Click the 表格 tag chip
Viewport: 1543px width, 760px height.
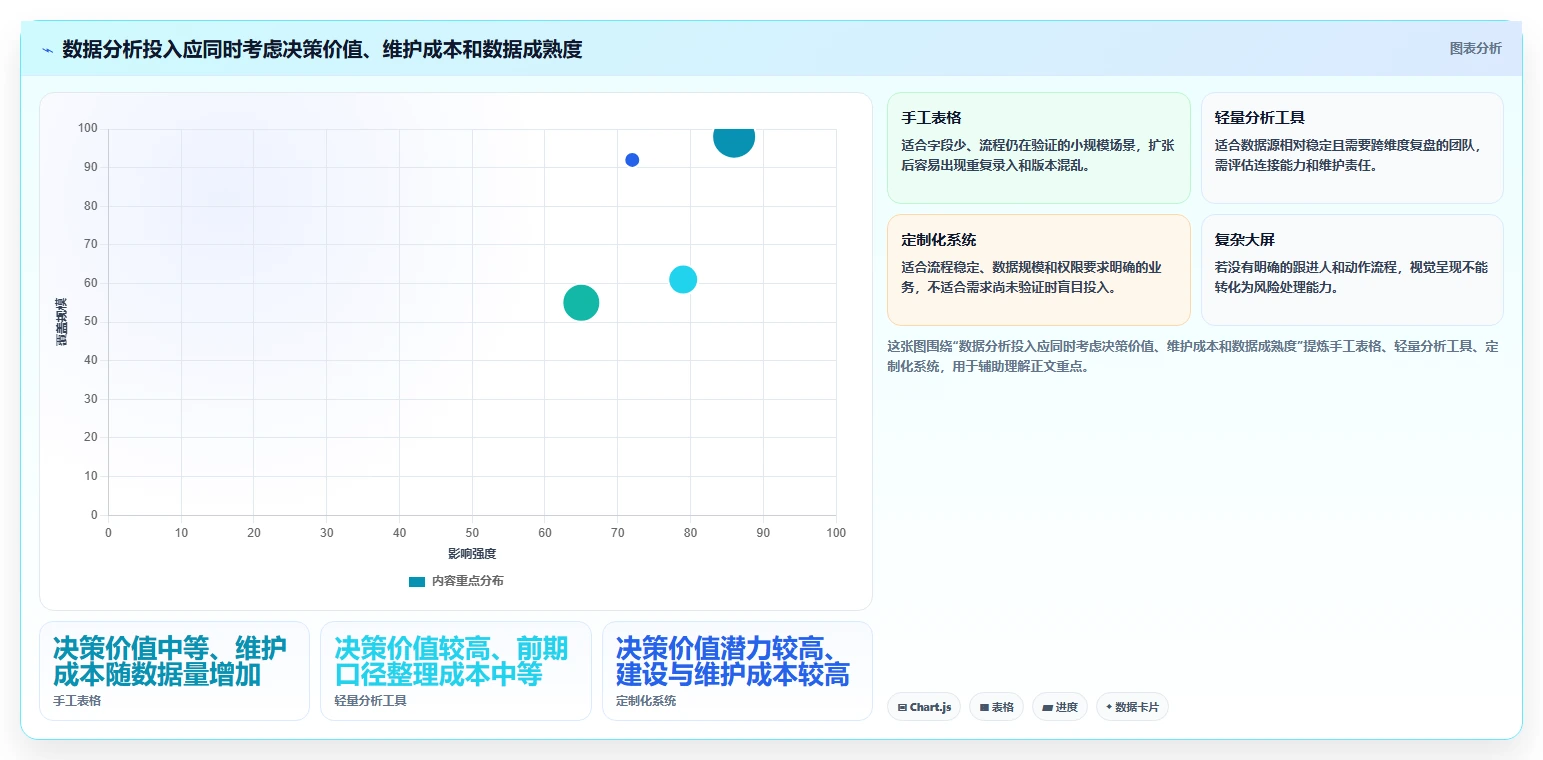click(996, 707)
